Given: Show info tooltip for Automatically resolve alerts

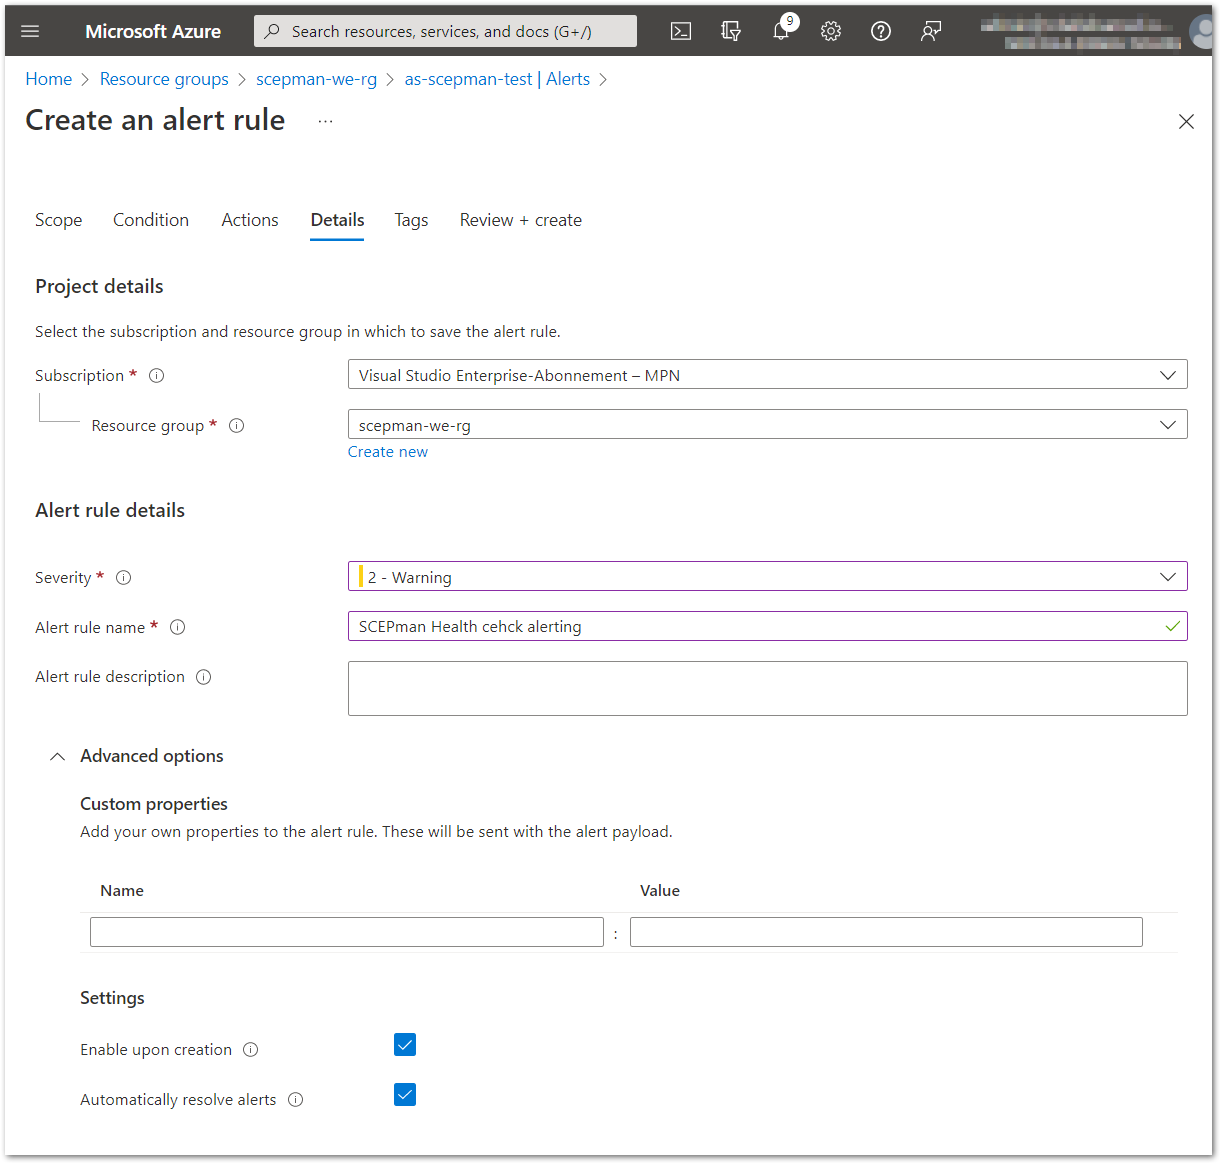Looking at the screenshot, I should click(296, 1100).
